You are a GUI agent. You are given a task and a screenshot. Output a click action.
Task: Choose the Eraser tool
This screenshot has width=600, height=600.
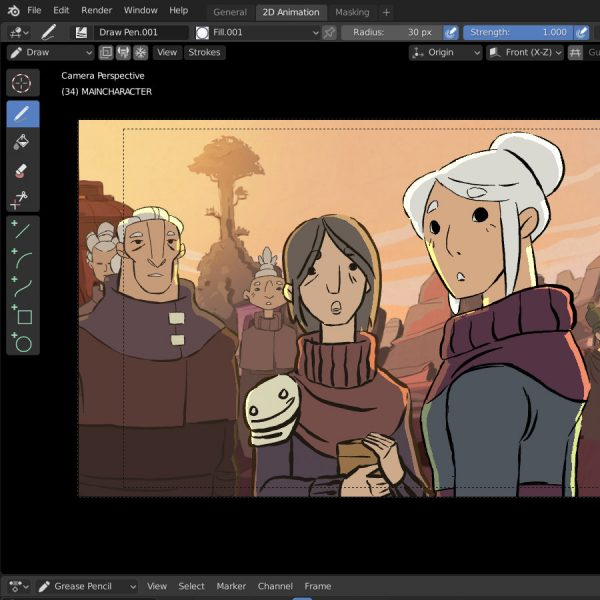[23, 171]
